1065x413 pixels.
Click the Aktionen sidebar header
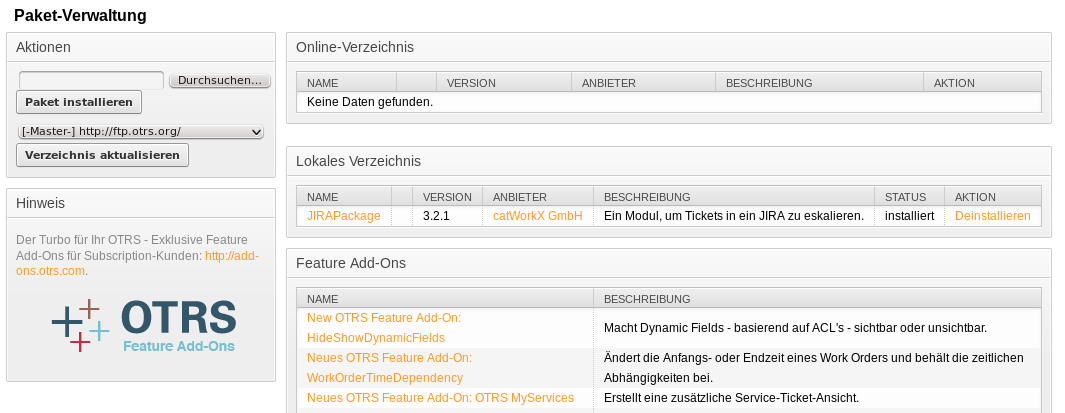[43, 47]
